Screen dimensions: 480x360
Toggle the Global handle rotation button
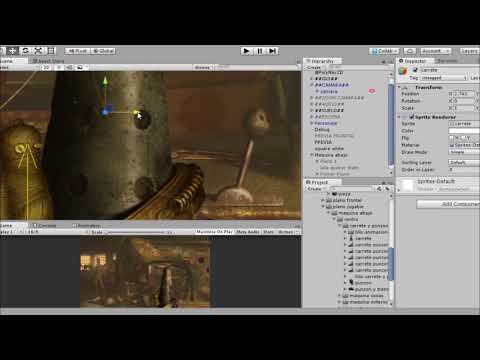[x=103, y=51]
